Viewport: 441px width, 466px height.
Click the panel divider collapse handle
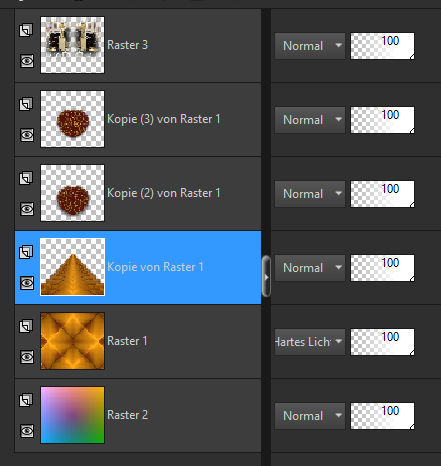tap(266, 277)
